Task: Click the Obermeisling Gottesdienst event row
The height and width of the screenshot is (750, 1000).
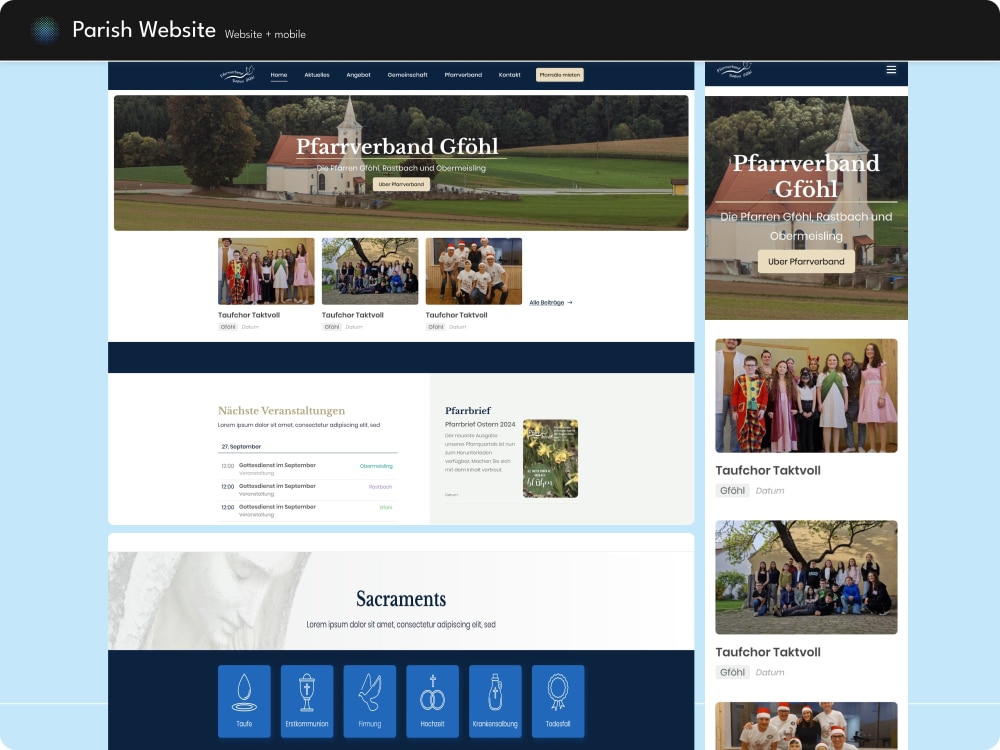Action: [x=307, y=469]
